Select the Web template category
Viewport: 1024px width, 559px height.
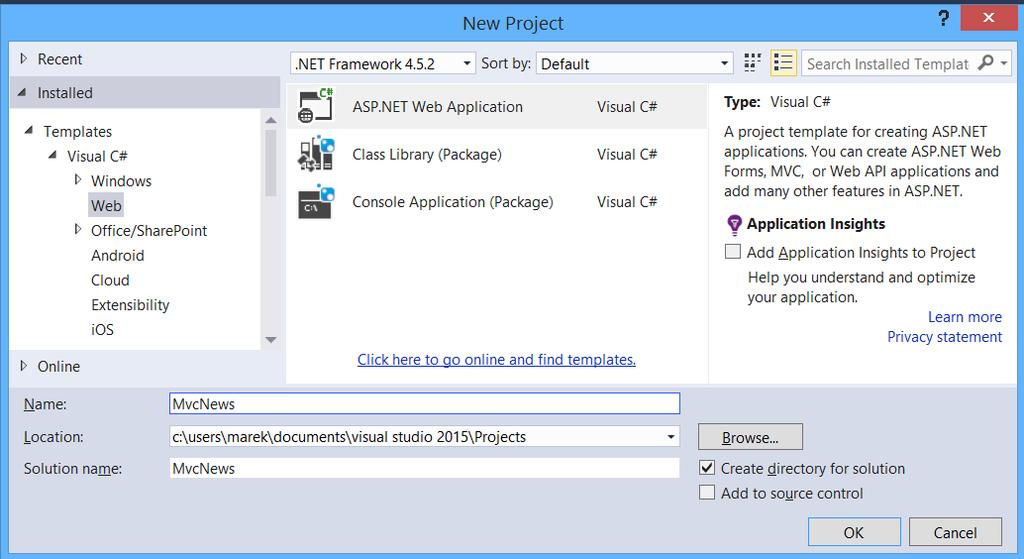point(106,206)
